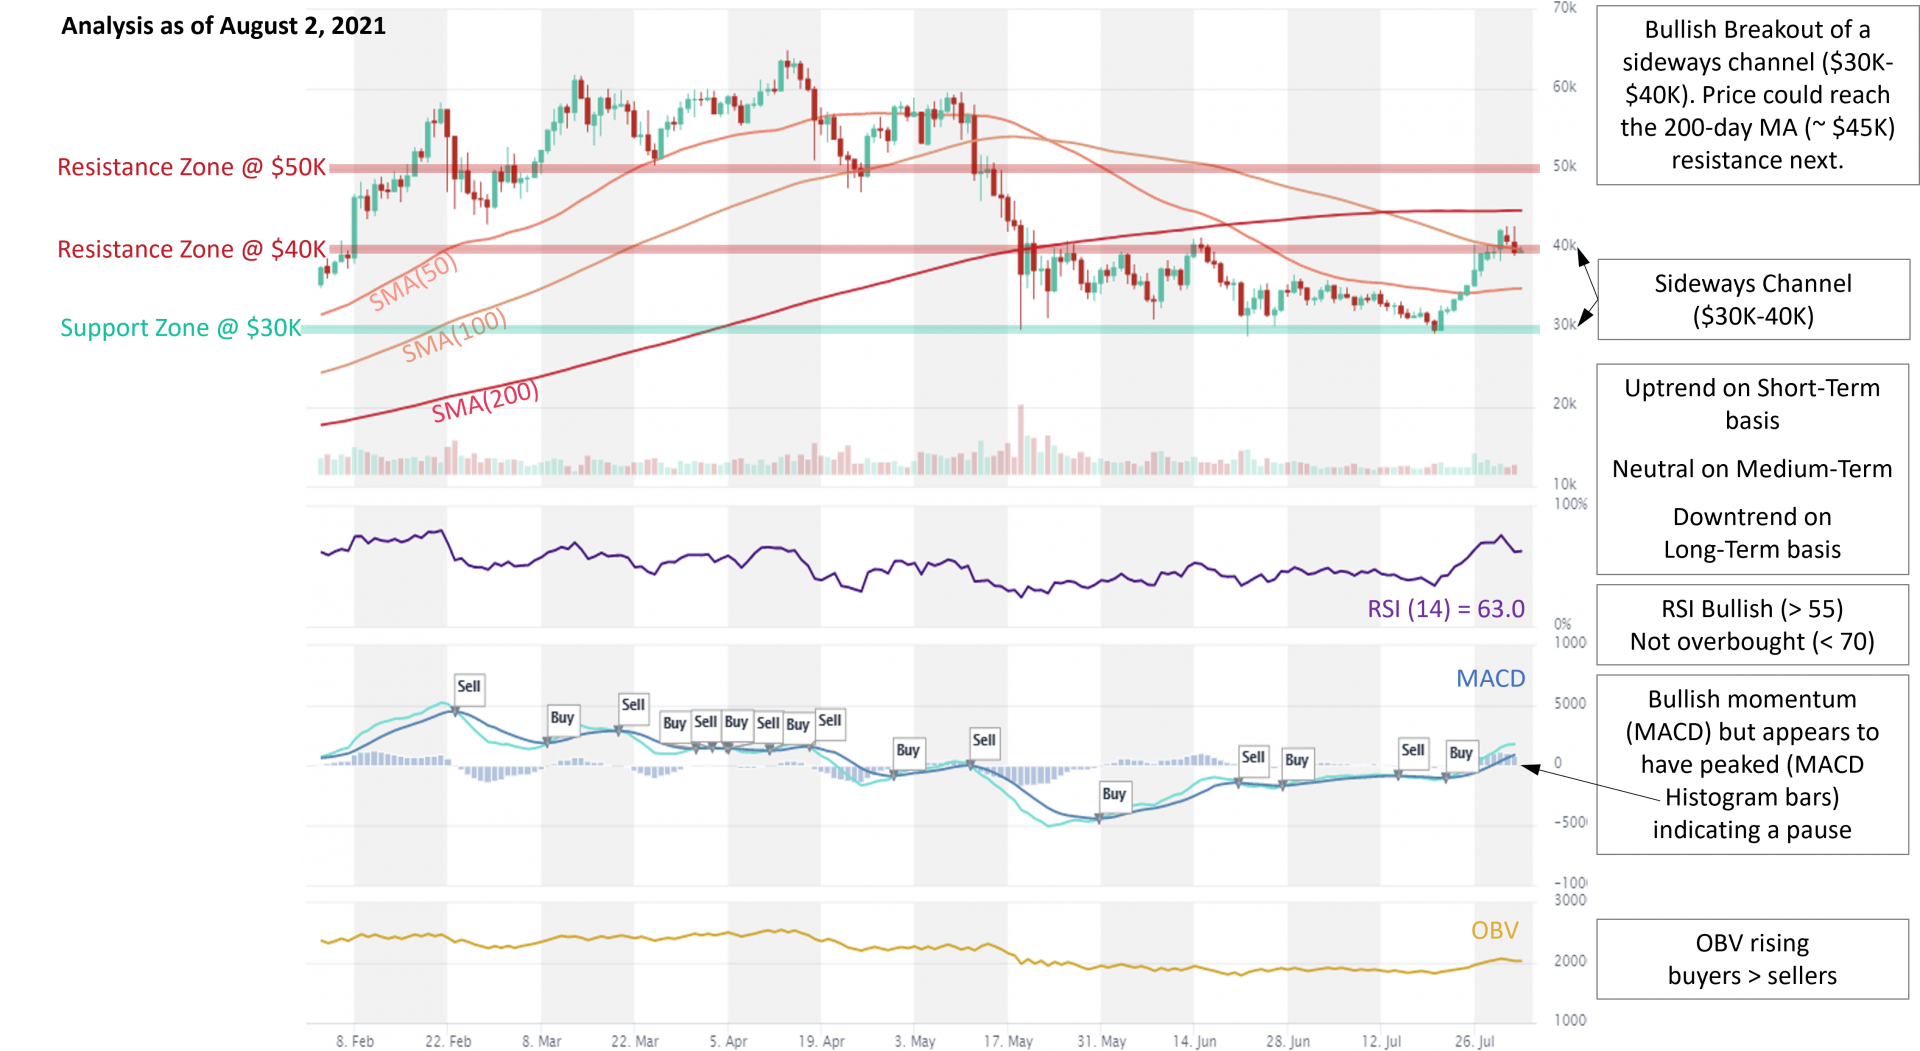Click the 70k price axis value

point(1564,8)
